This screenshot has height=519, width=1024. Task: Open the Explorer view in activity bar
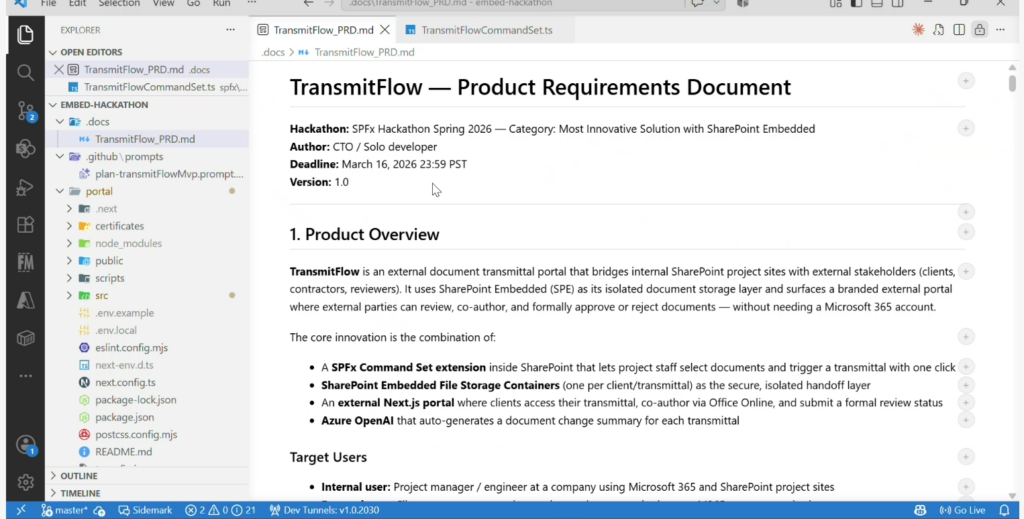25,34
